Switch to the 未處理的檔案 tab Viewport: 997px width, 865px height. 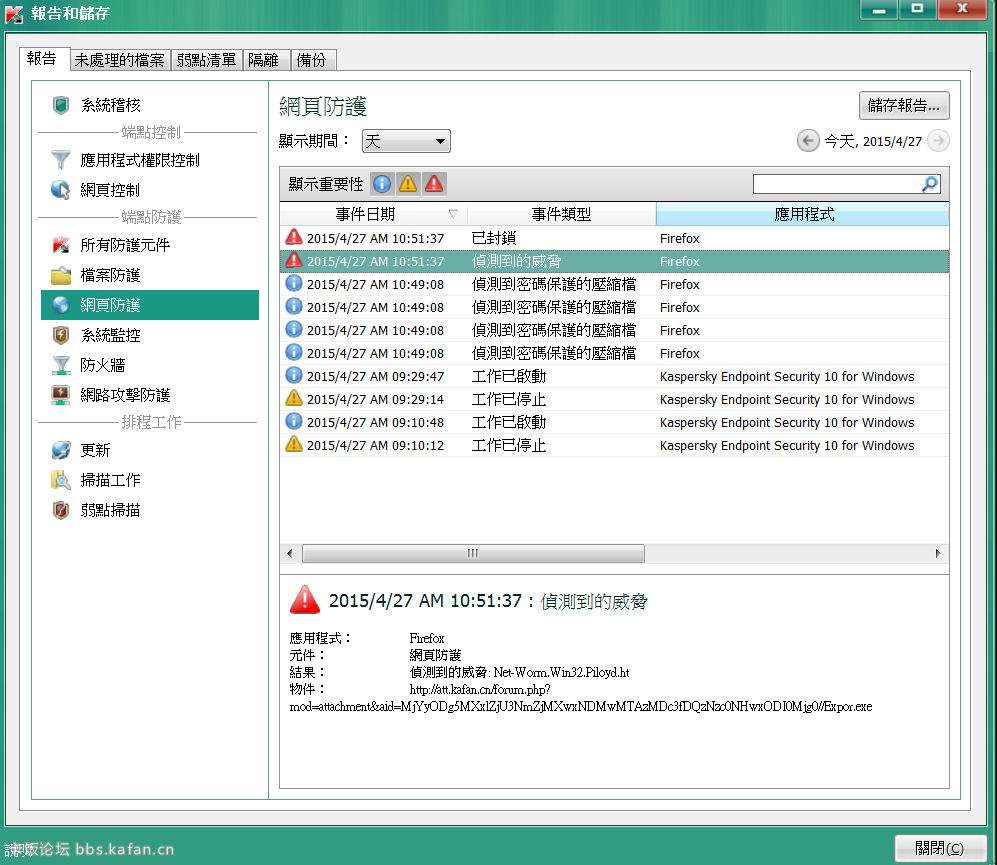120,60
